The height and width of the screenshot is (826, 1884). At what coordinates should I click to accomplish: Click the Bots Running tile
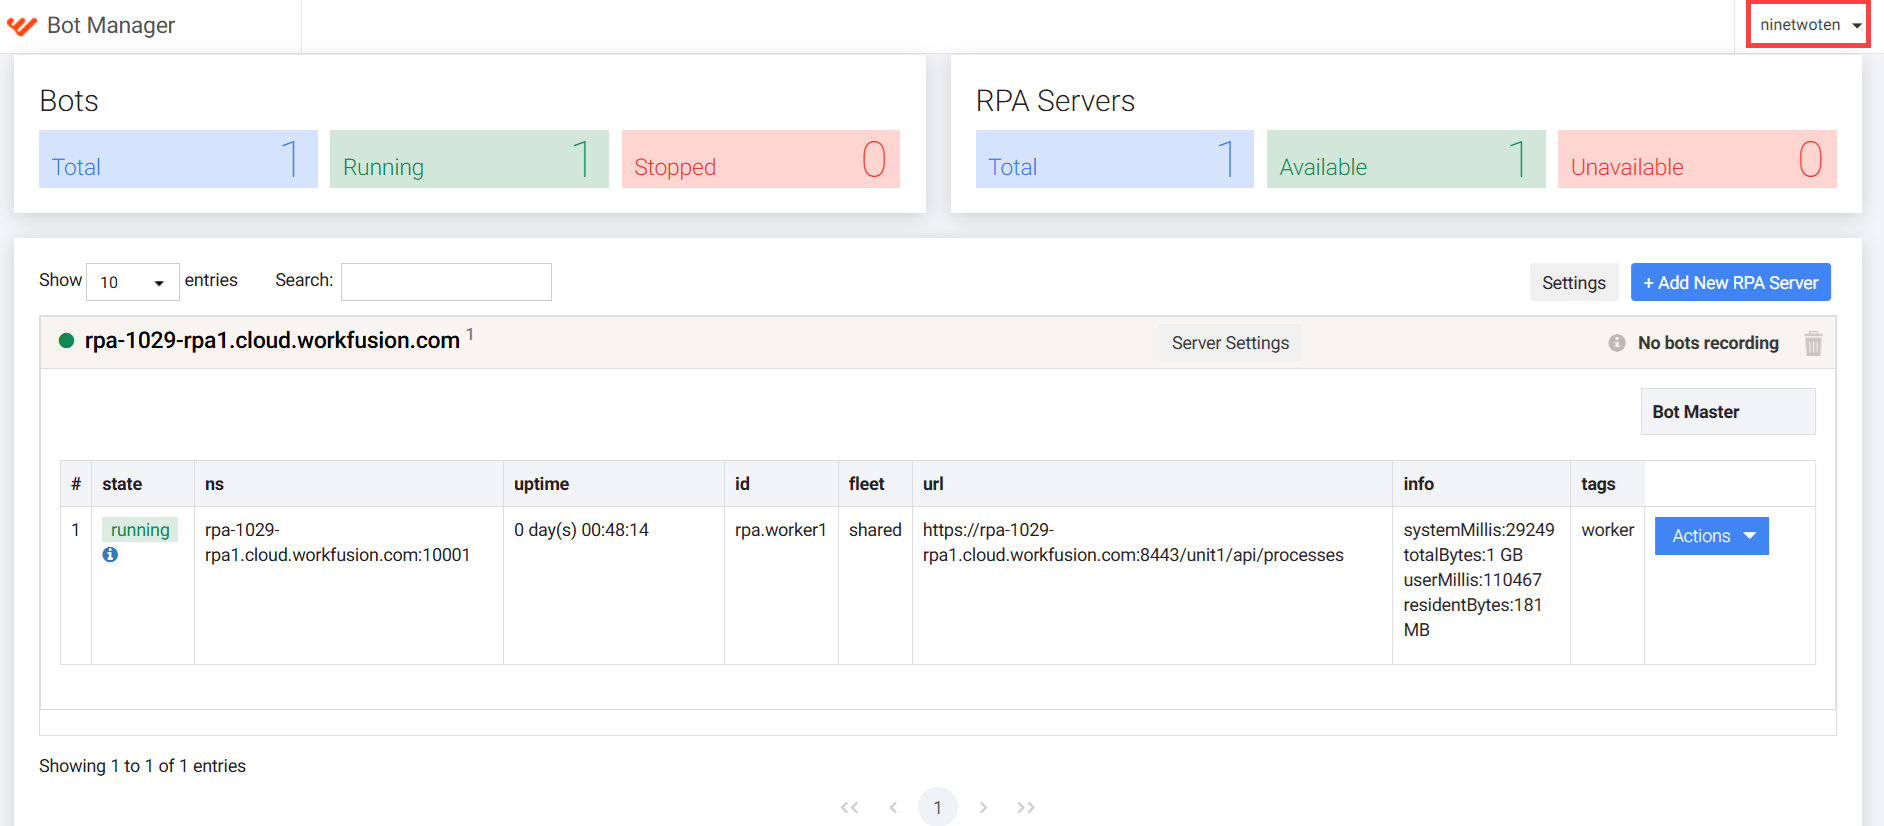point(469,159)
